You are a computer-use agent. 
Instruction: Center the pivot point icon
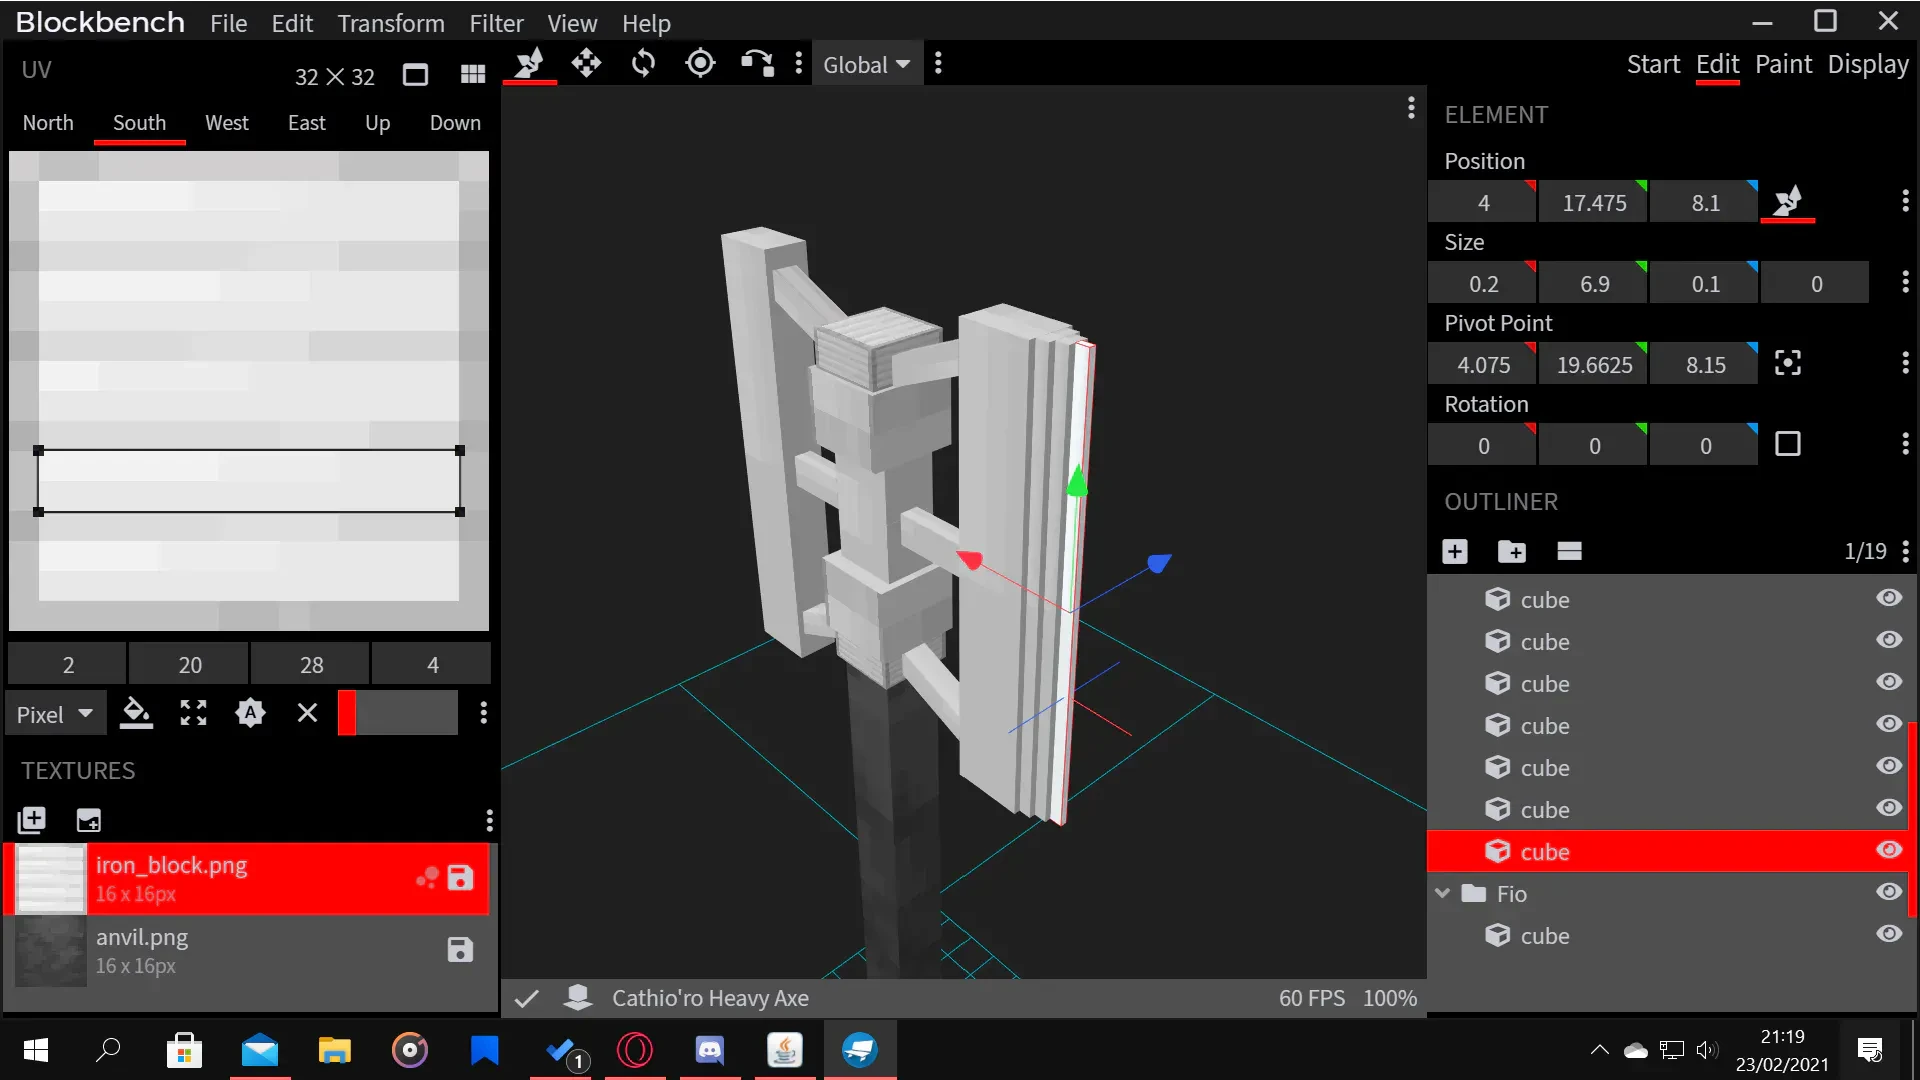tap(1788, 363)
